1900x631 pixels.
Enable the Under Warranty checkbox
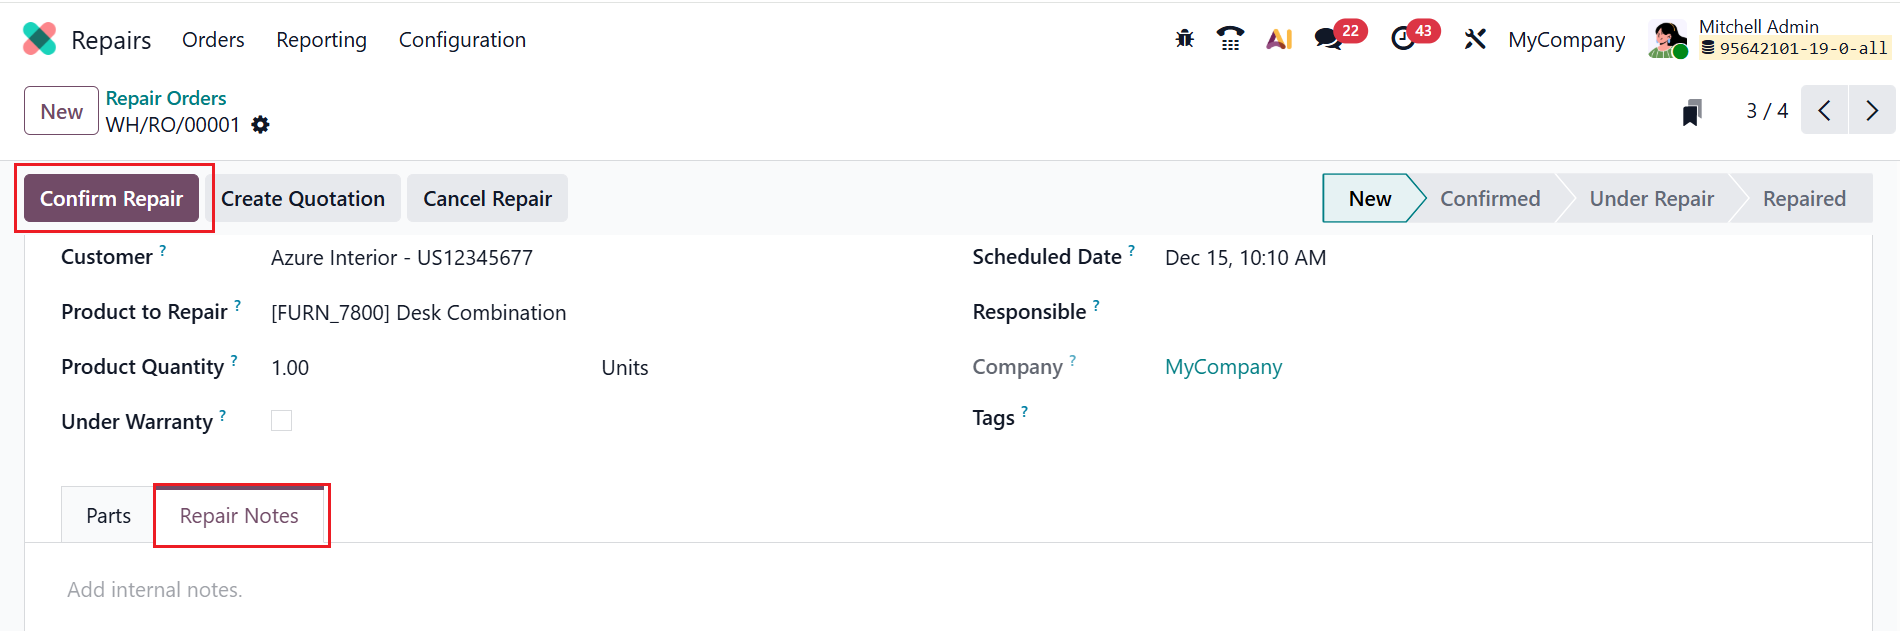coord(282,421)
